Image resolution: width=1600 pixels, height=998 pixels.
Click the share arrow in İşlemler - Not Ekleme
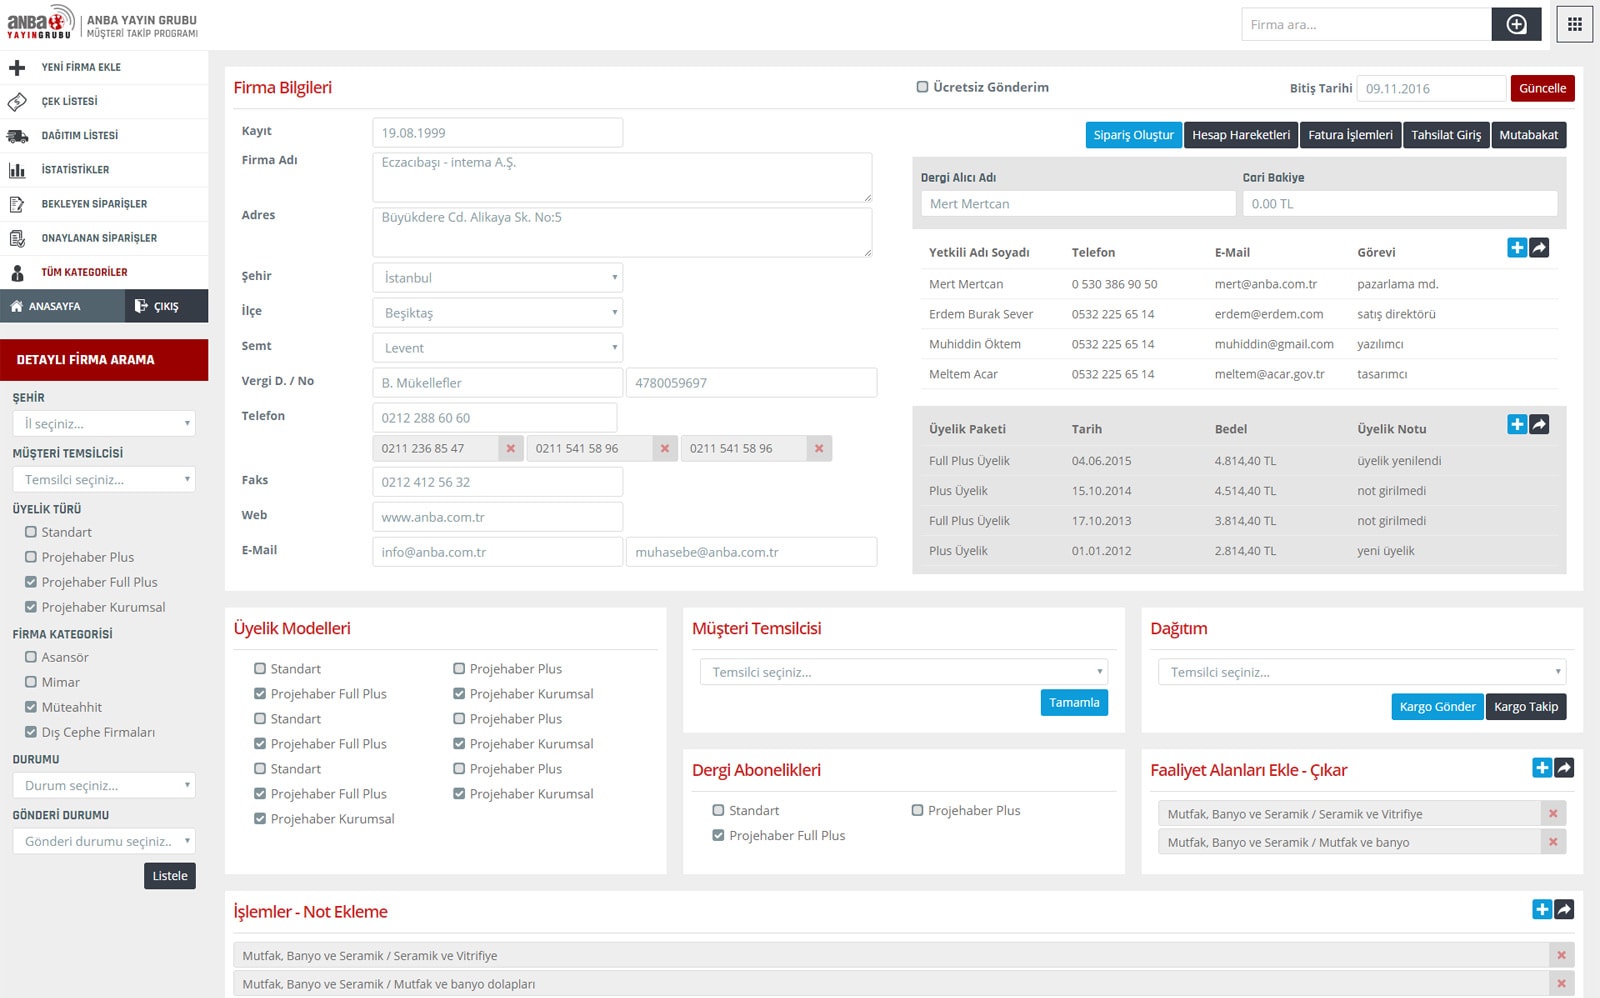[1564, 909]
